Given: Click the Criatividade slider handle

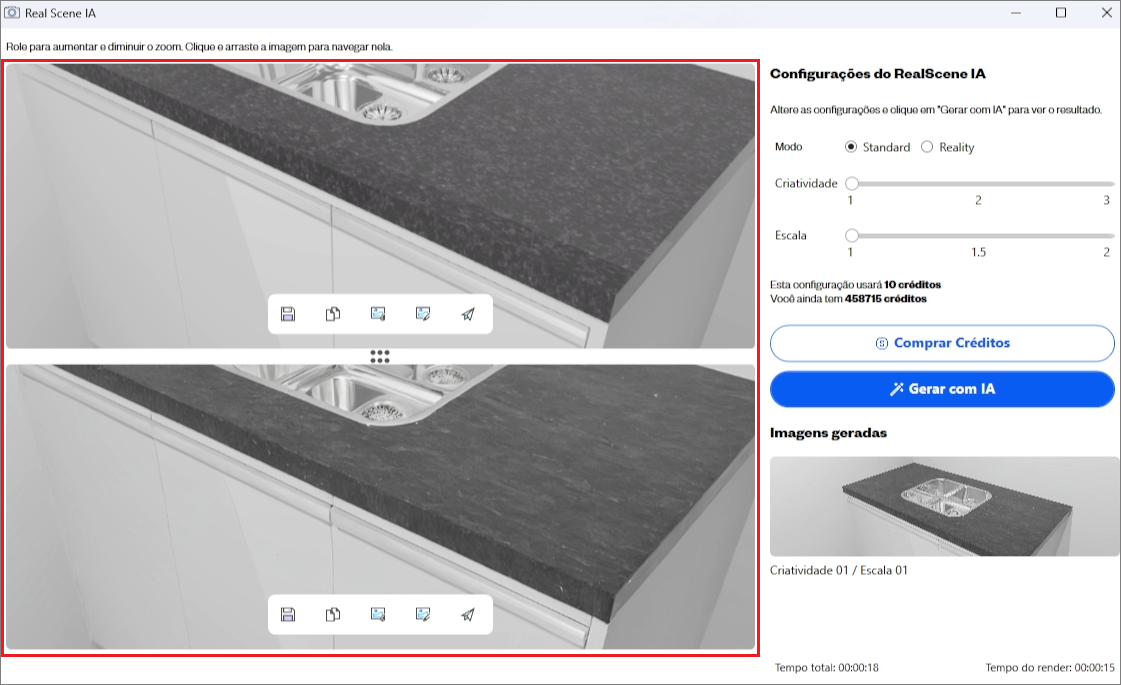Looking at the screenshot, I should [x=851, y=184].
